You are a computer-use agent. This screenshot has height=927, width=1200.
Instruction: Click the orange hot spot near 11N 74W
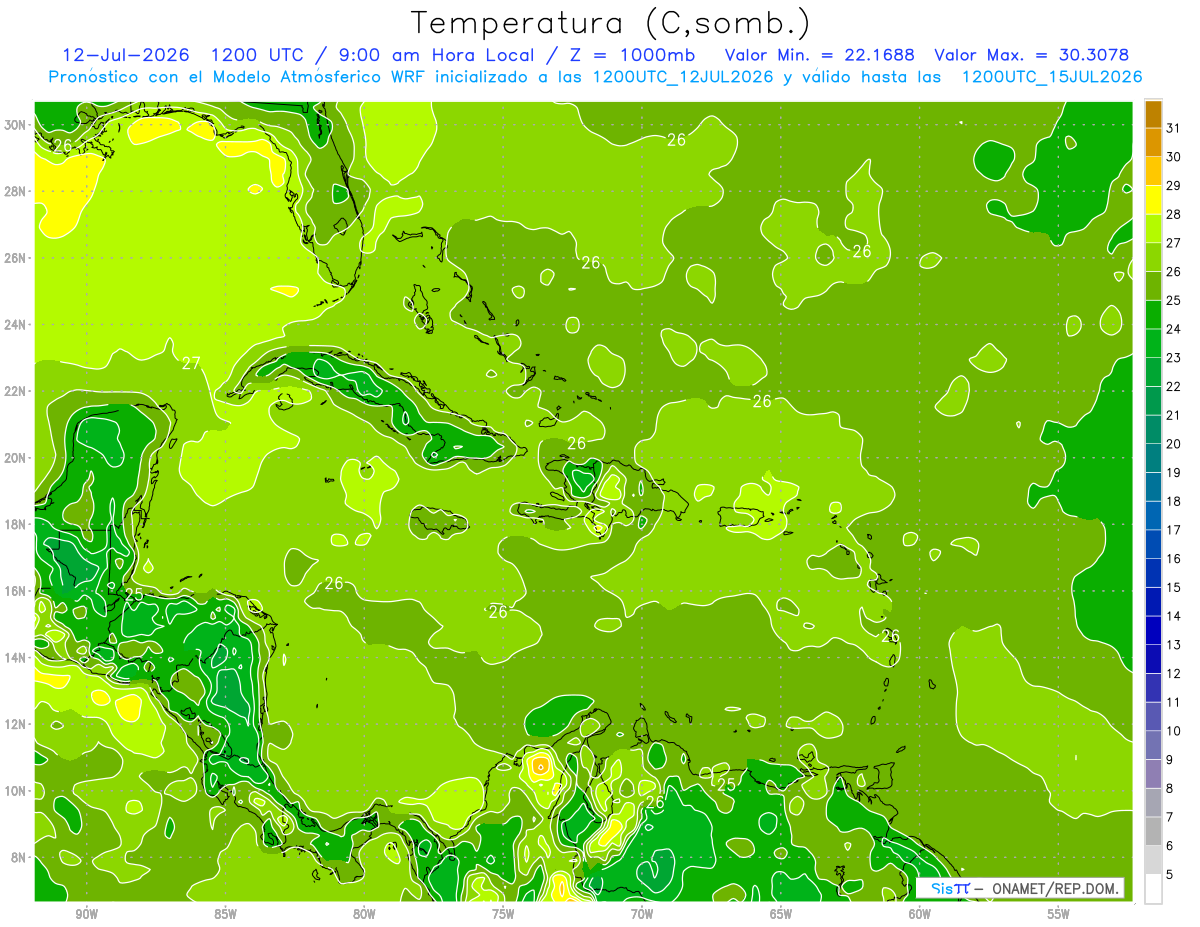point(540,767)
